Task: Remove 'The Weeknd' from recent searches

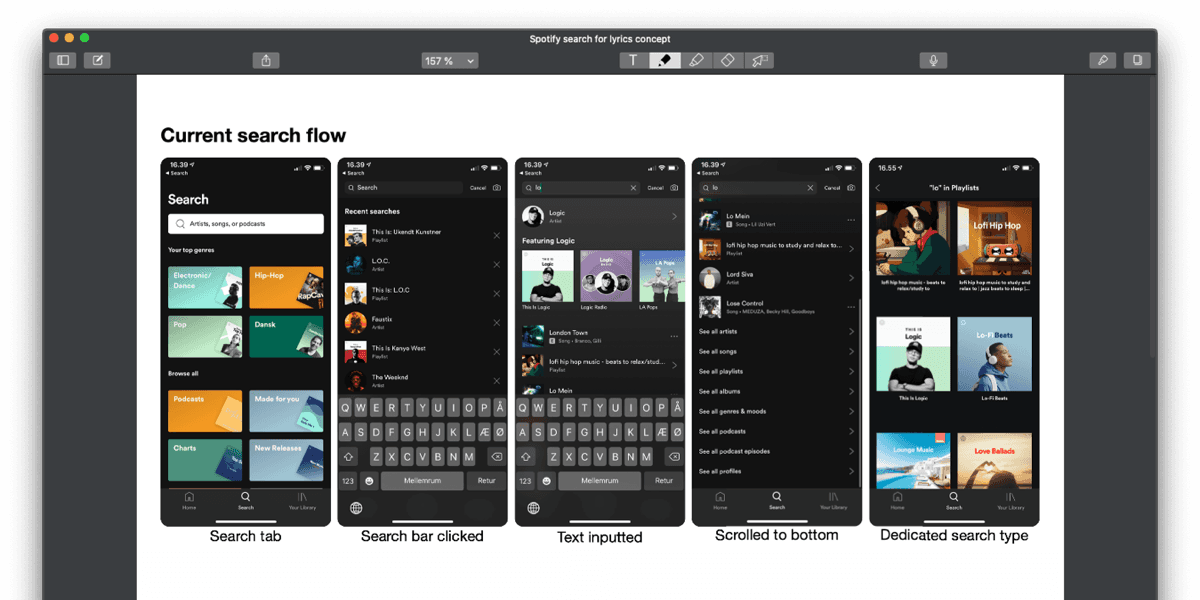Action: tap(497, 380)
